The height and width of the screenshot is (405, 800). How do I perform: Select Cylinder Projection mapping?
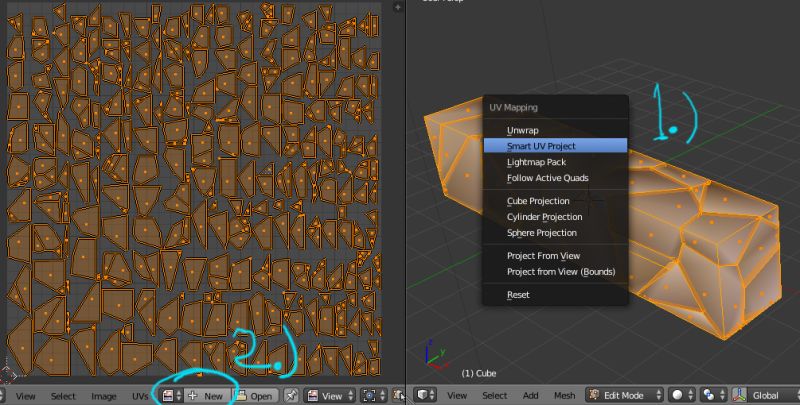(555, 217)
